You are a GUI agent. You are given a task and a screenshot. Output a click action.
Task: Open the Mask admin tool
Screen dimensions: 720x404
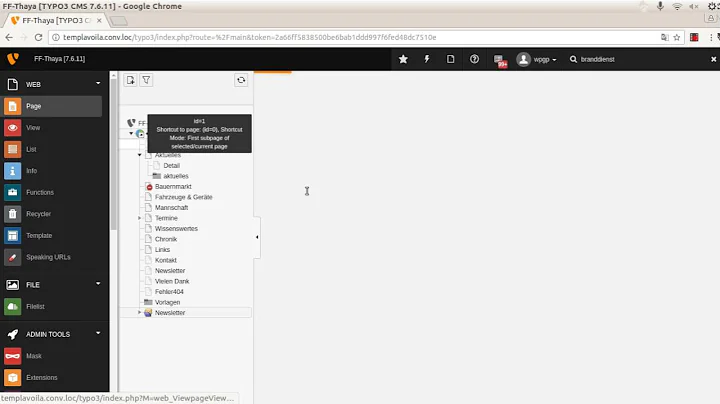[x=51, y=356]
